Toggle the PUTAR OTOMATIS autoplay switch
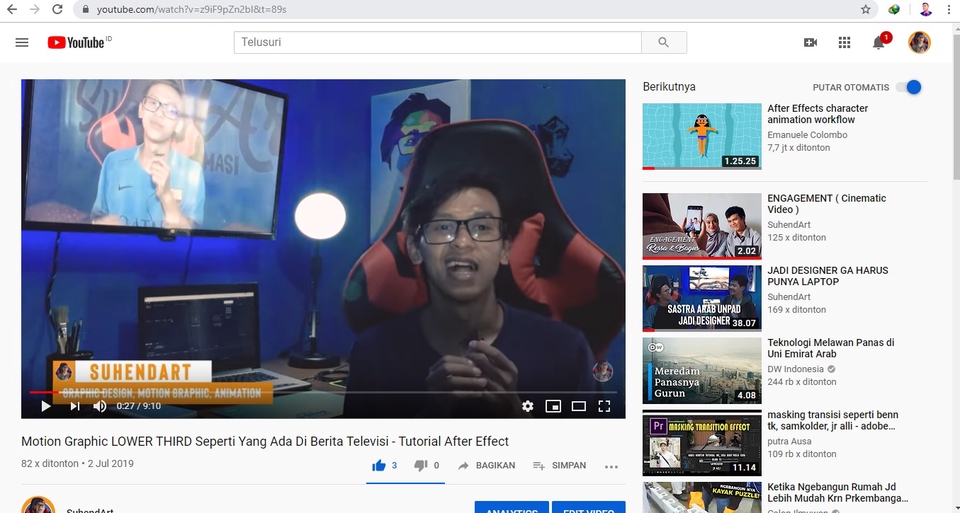 pyautogui.click(x=909, y=87)
